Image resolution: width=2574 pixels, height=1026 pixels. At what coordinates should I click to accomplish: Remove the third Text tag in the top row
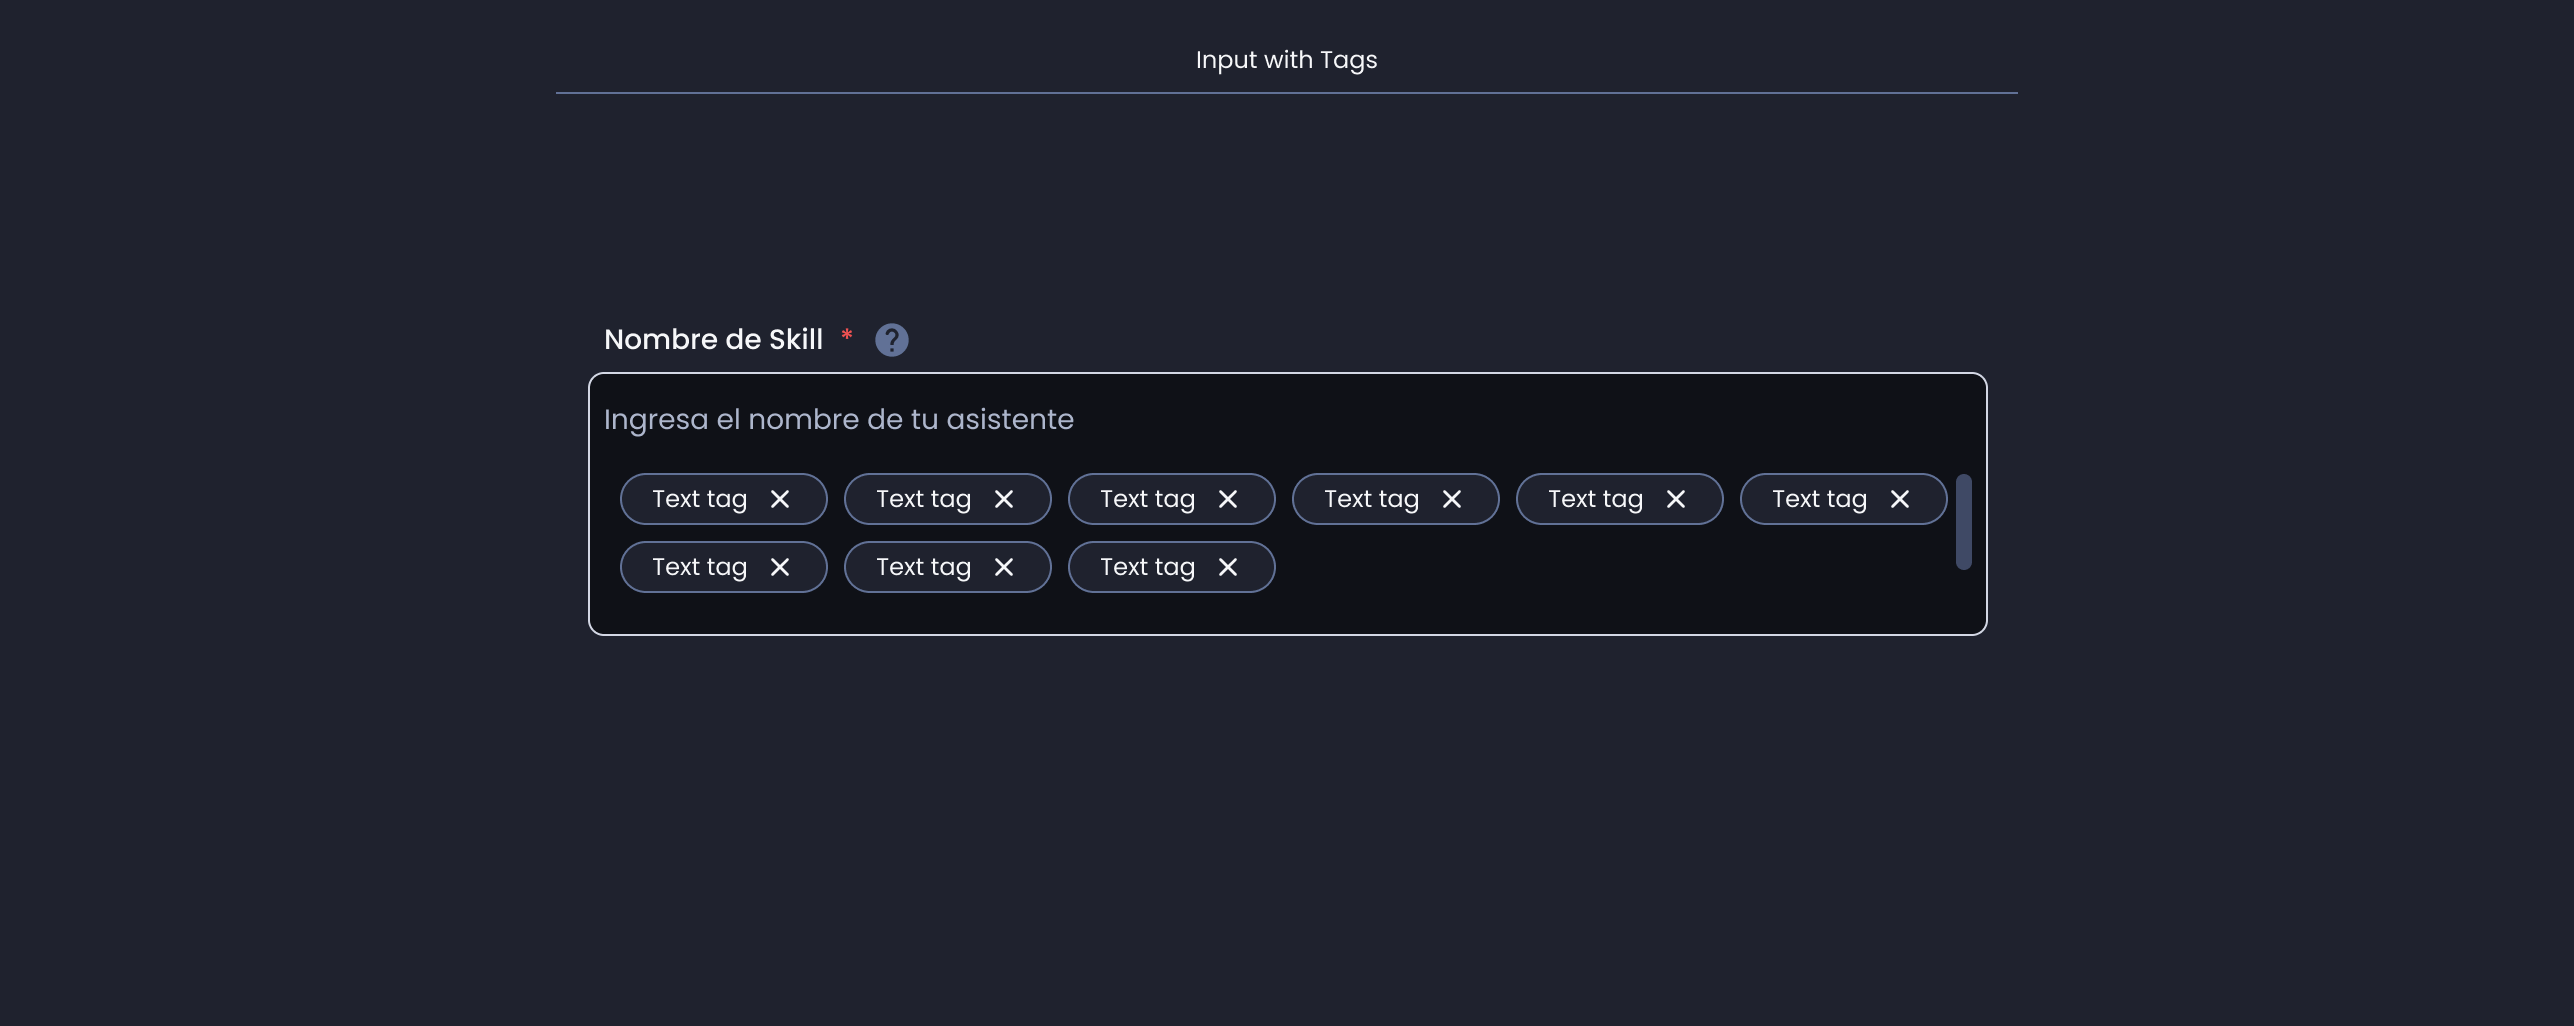pos(1228,498)
